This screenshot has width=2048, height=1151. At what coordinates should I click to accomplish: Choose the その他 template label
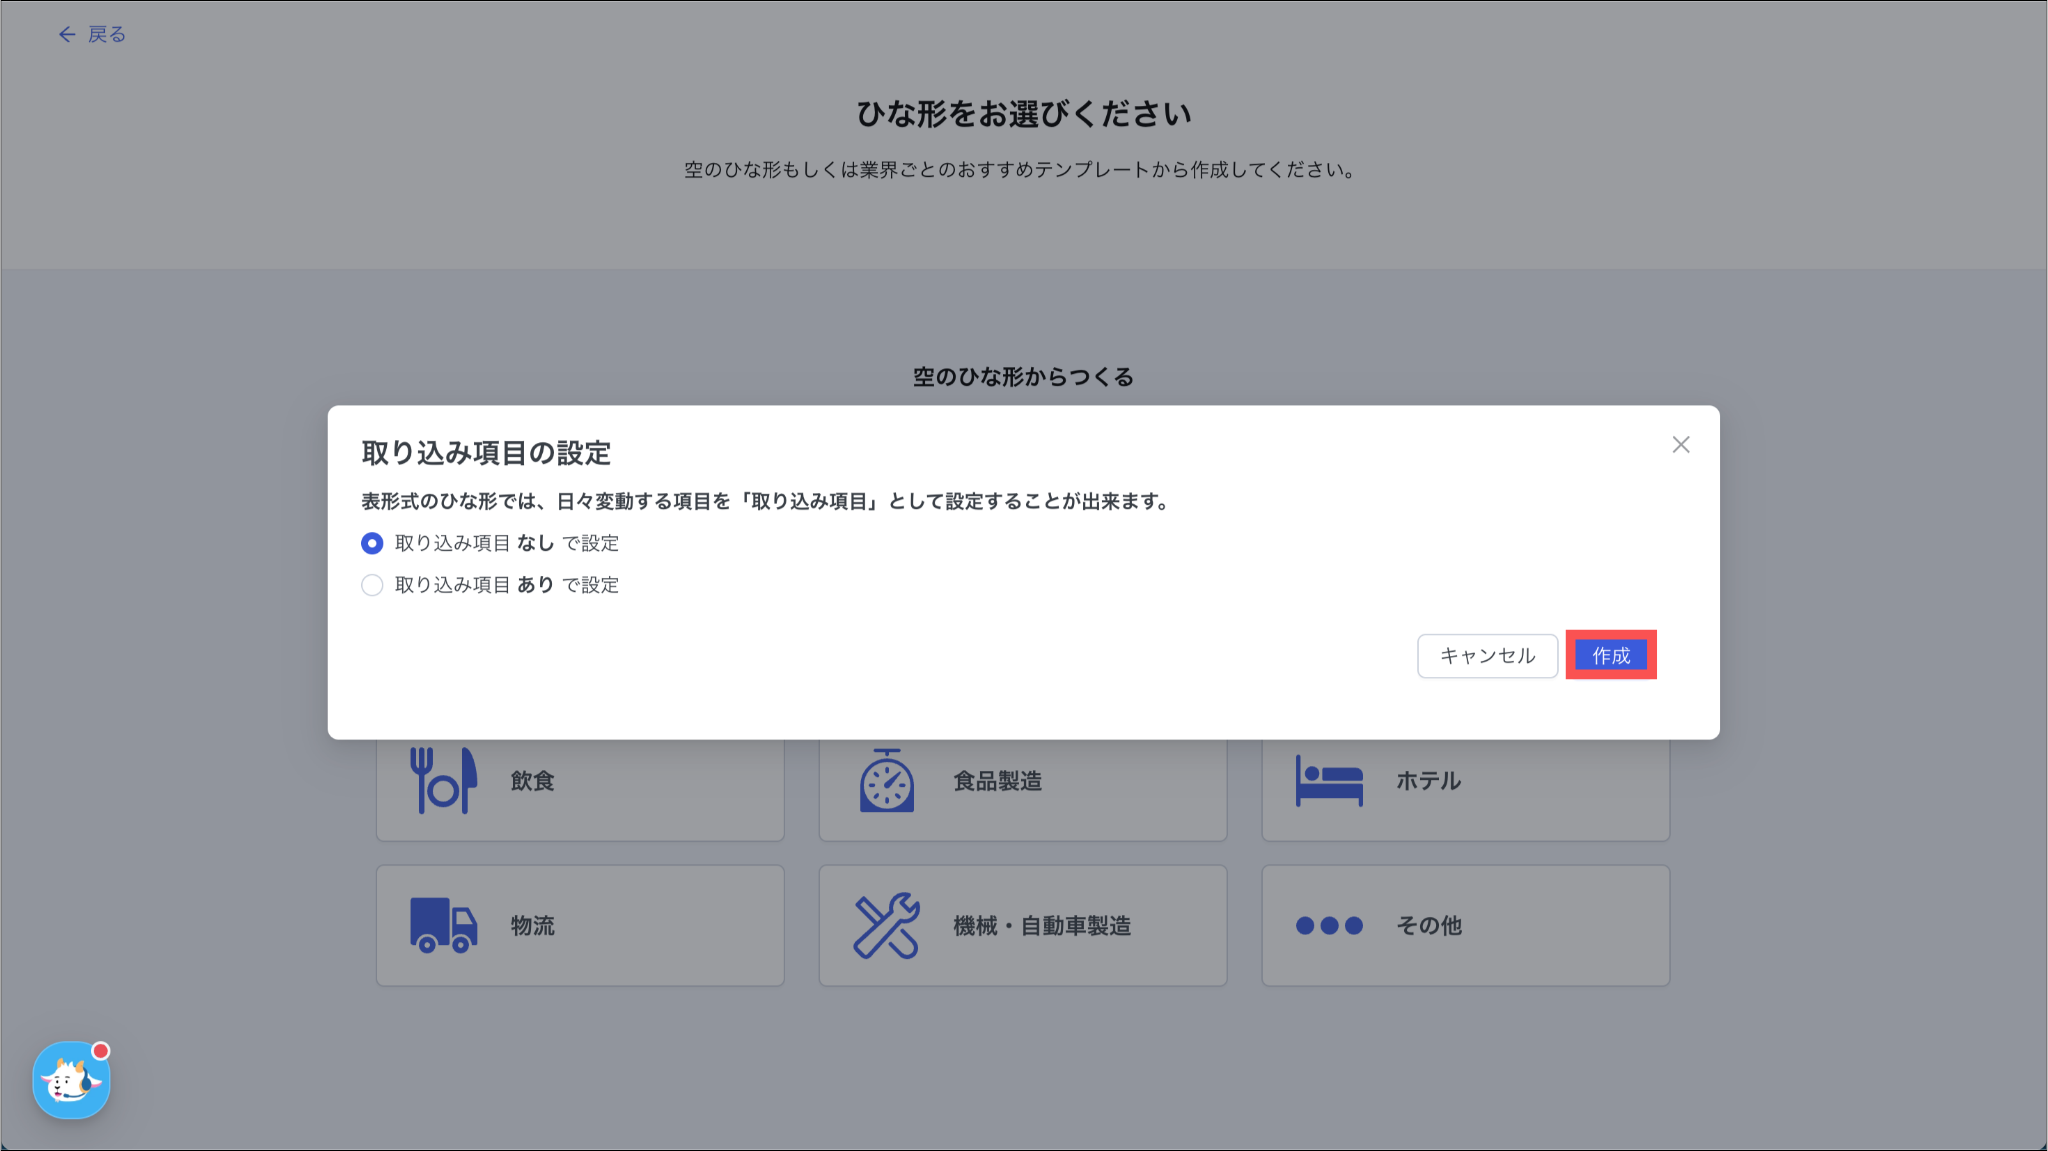pyautogui.click(x=1428, y=926)
